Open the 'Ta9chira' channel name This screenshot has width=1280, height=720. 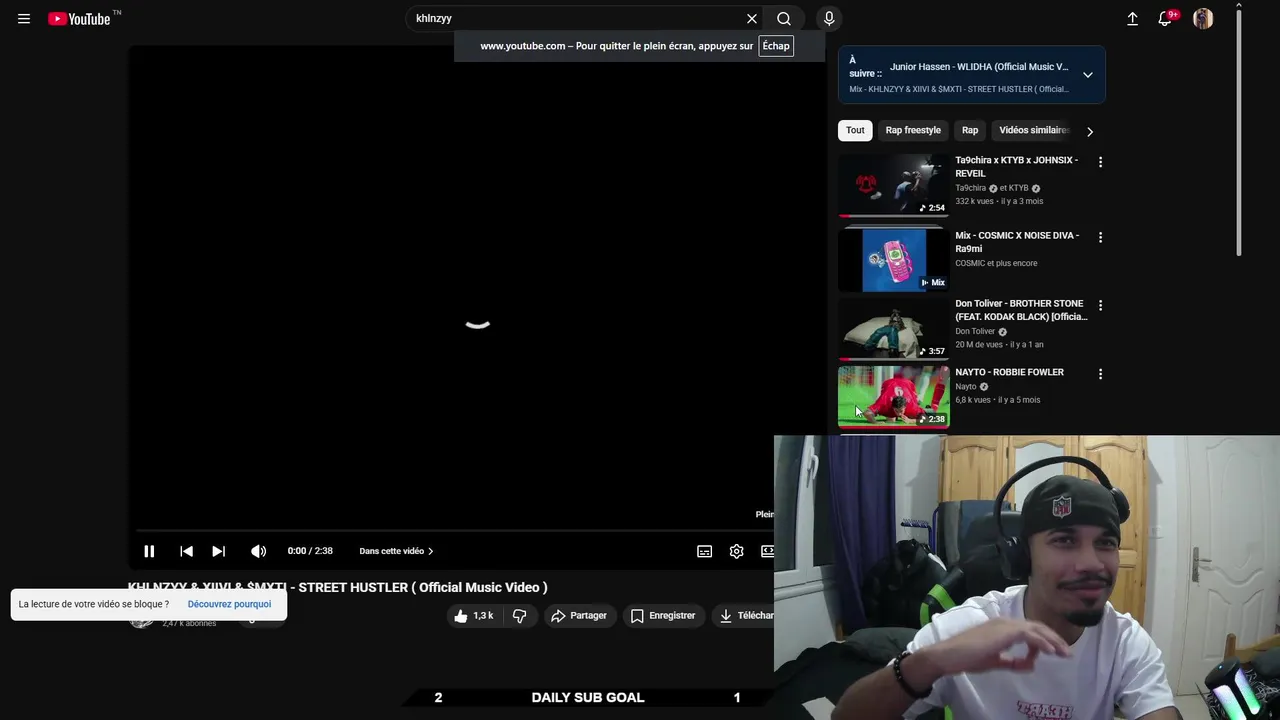click(x=970, y=188)
